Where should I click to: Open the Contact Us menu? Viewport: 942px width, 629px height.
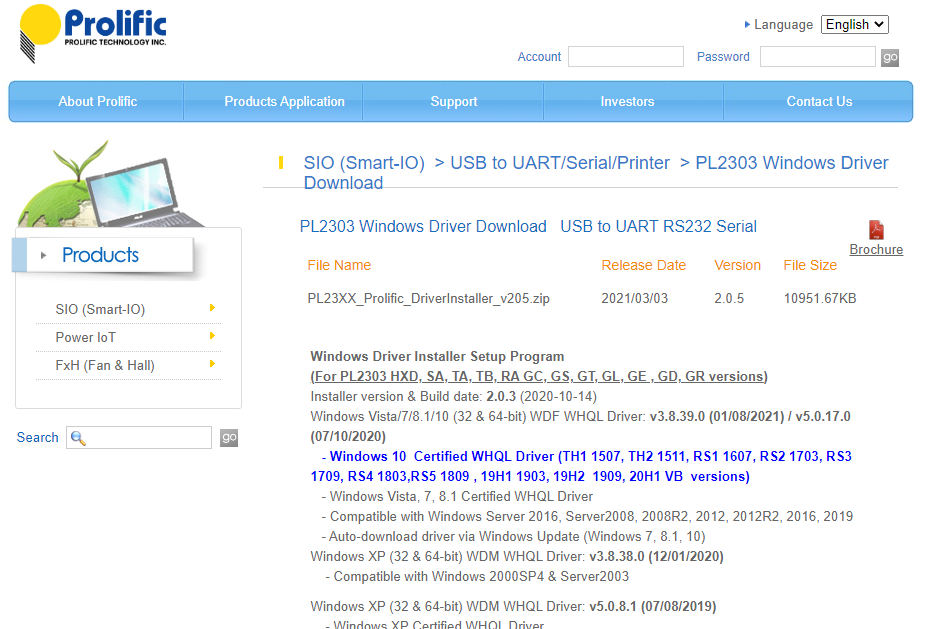[819, 102]
